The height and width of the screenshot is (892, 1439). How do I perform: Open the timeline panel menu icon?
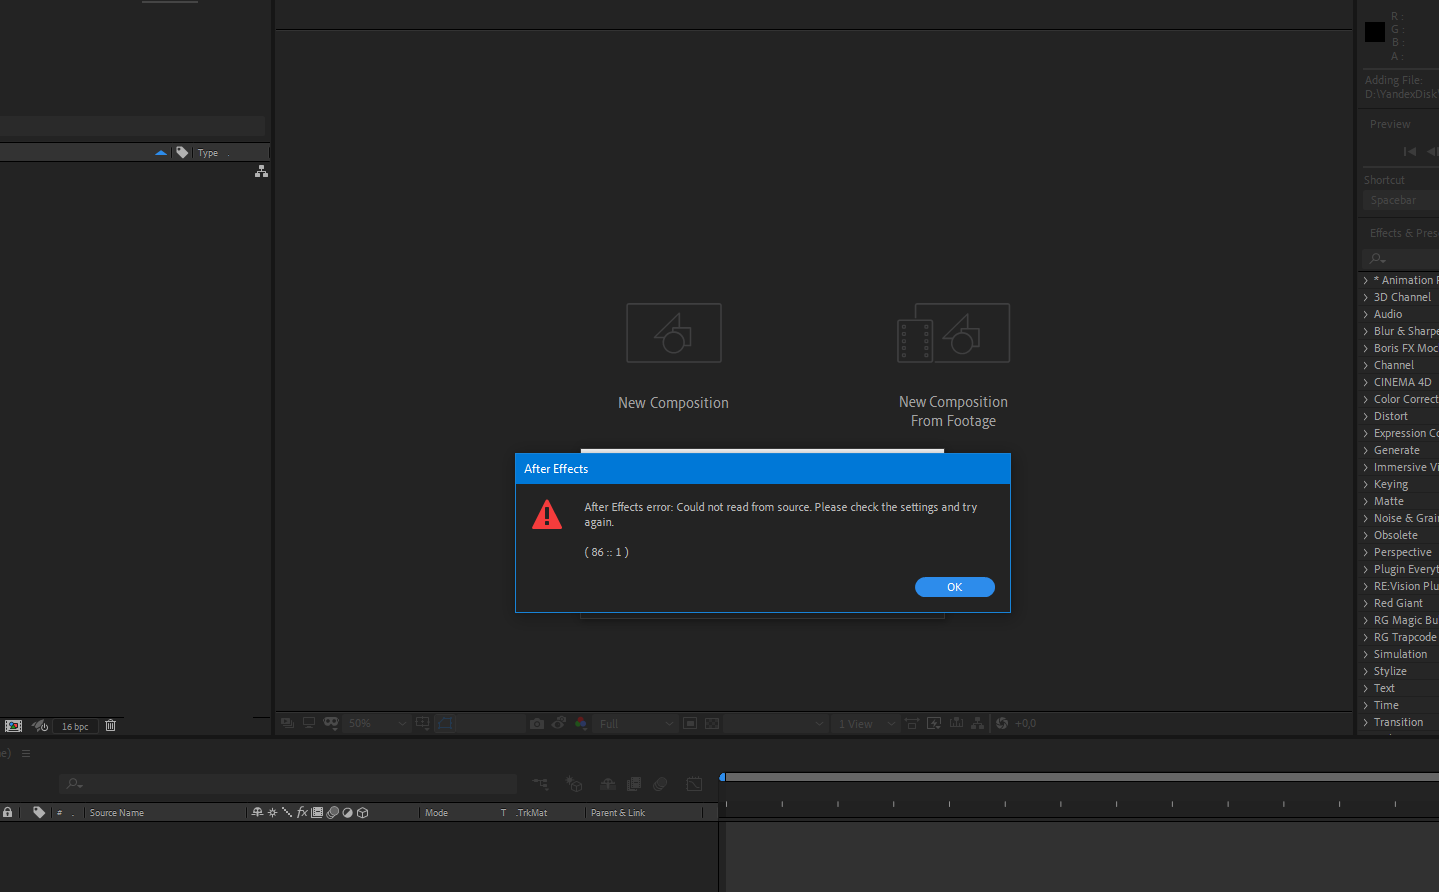pos(26,754)
